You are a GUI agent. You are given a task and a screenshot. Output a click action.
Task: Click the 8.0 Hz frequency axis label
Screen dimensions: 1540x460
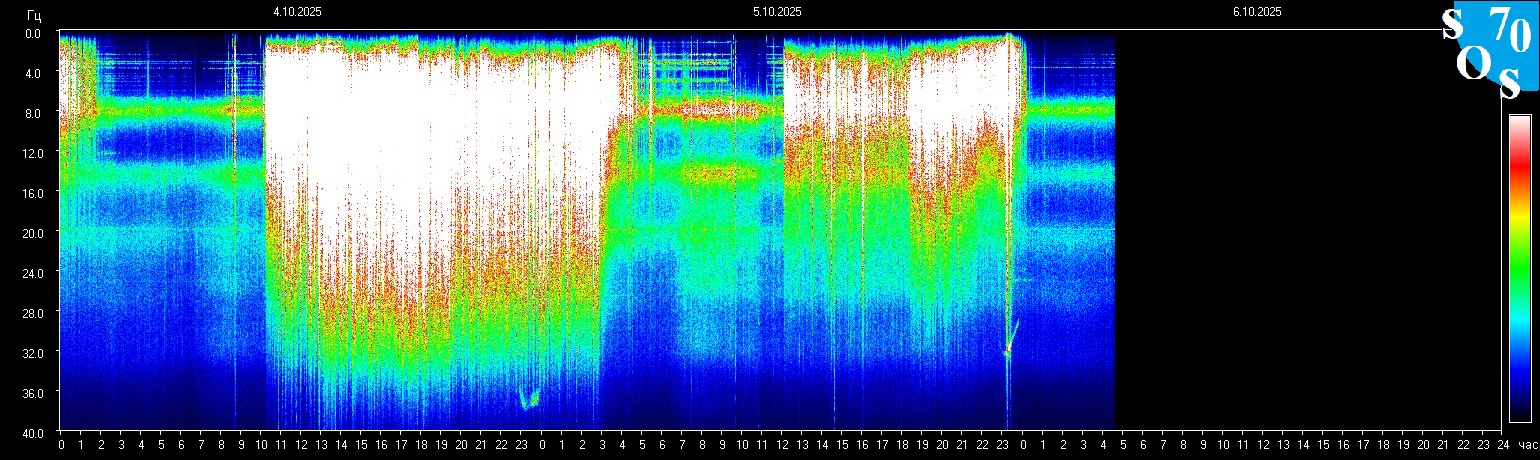point(31,113)
